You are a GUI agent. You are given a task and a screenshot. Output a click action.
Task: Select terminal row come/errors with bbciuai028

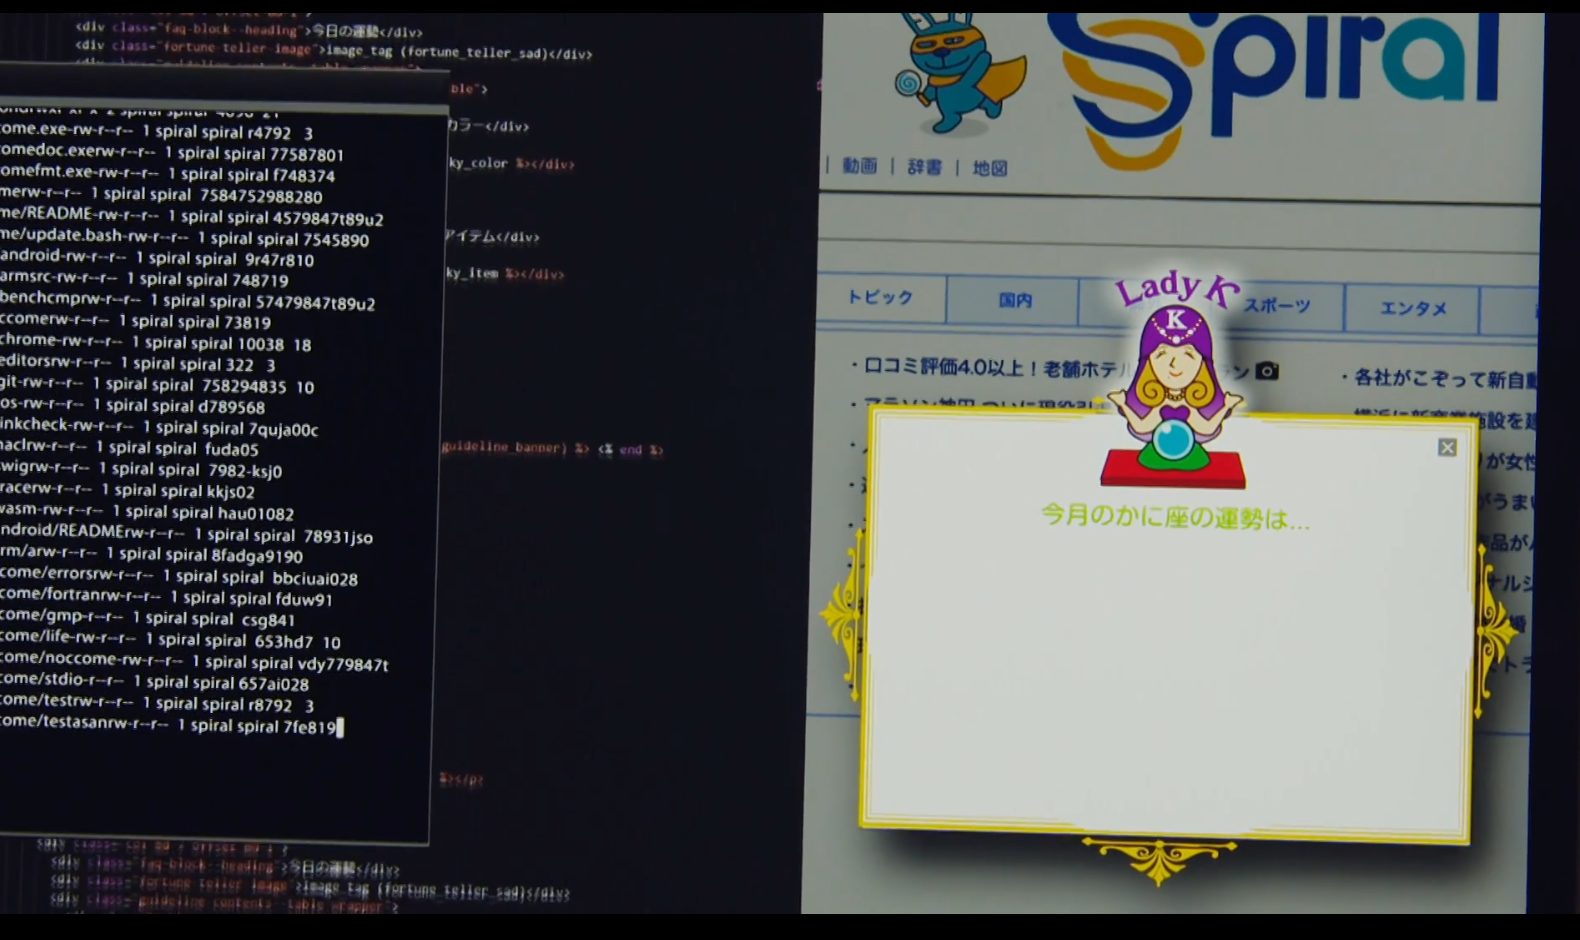(180, 577)
